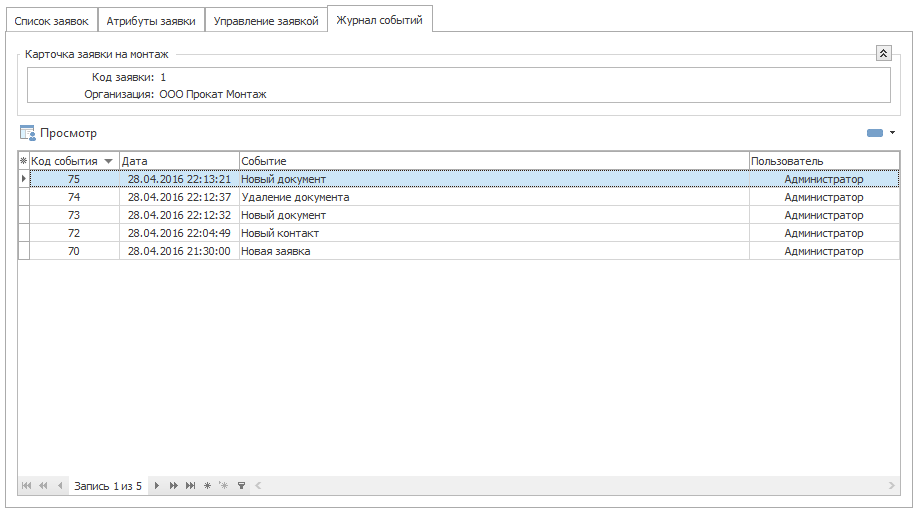The image size is (916, 513).
Task: Click date 28.04.2016 21:30:00
Action: pyautogui.click(x=179, y=251)
